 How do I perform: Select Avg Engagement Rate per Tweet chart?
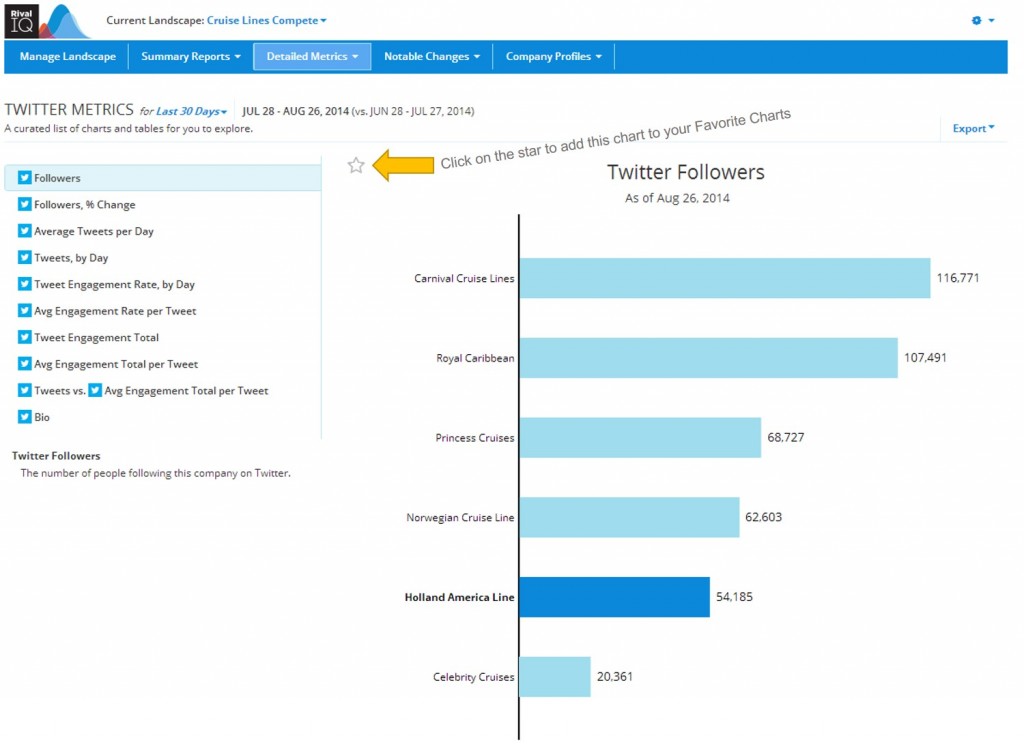pyautogui.click(x=115, y=311)
